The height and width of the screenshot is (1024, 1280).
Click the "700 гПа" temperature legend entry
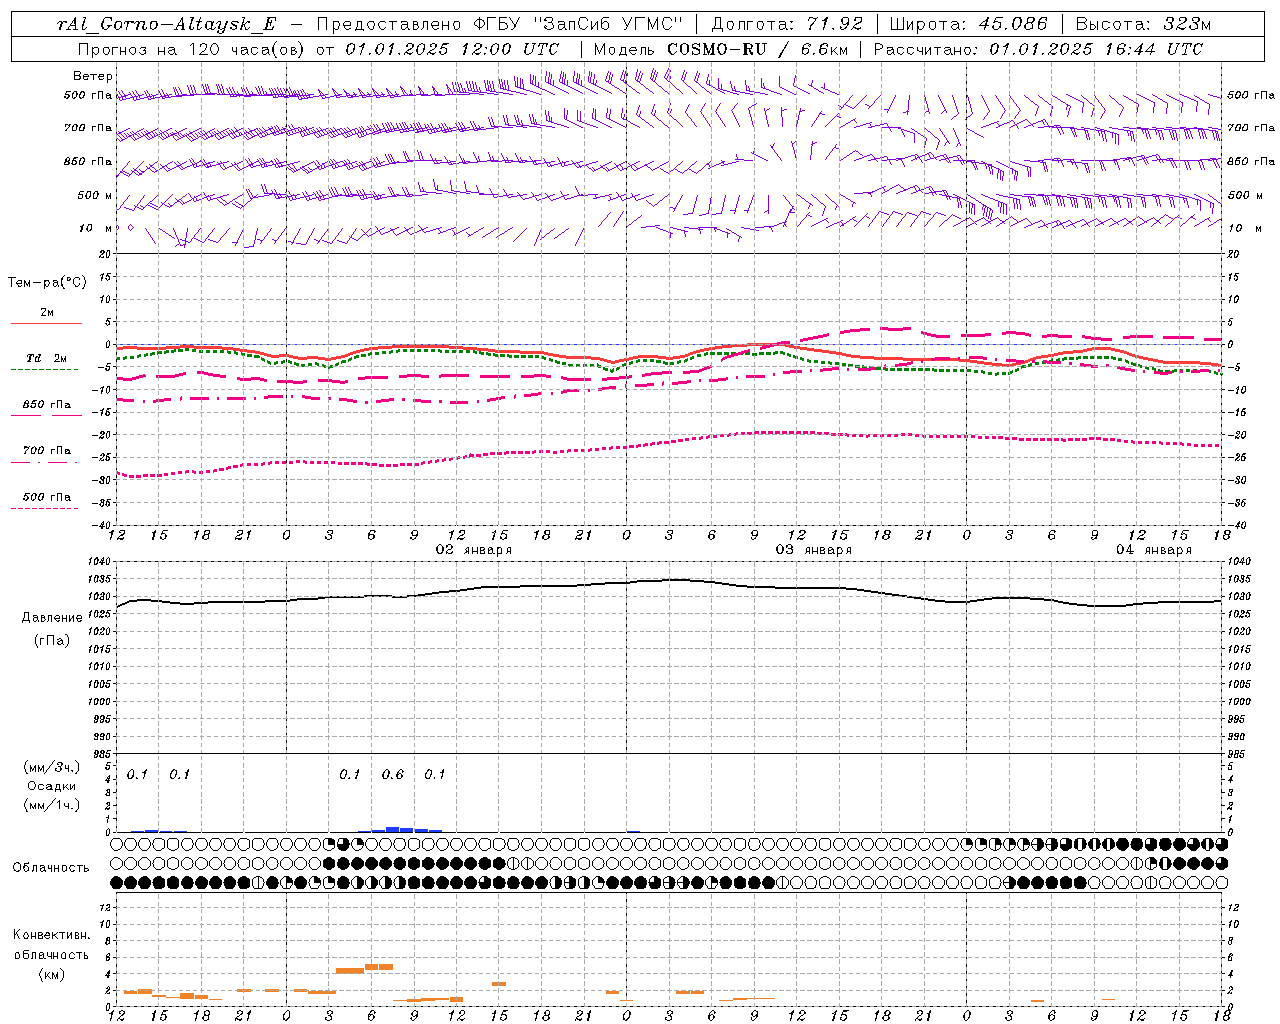click(47, 451)
